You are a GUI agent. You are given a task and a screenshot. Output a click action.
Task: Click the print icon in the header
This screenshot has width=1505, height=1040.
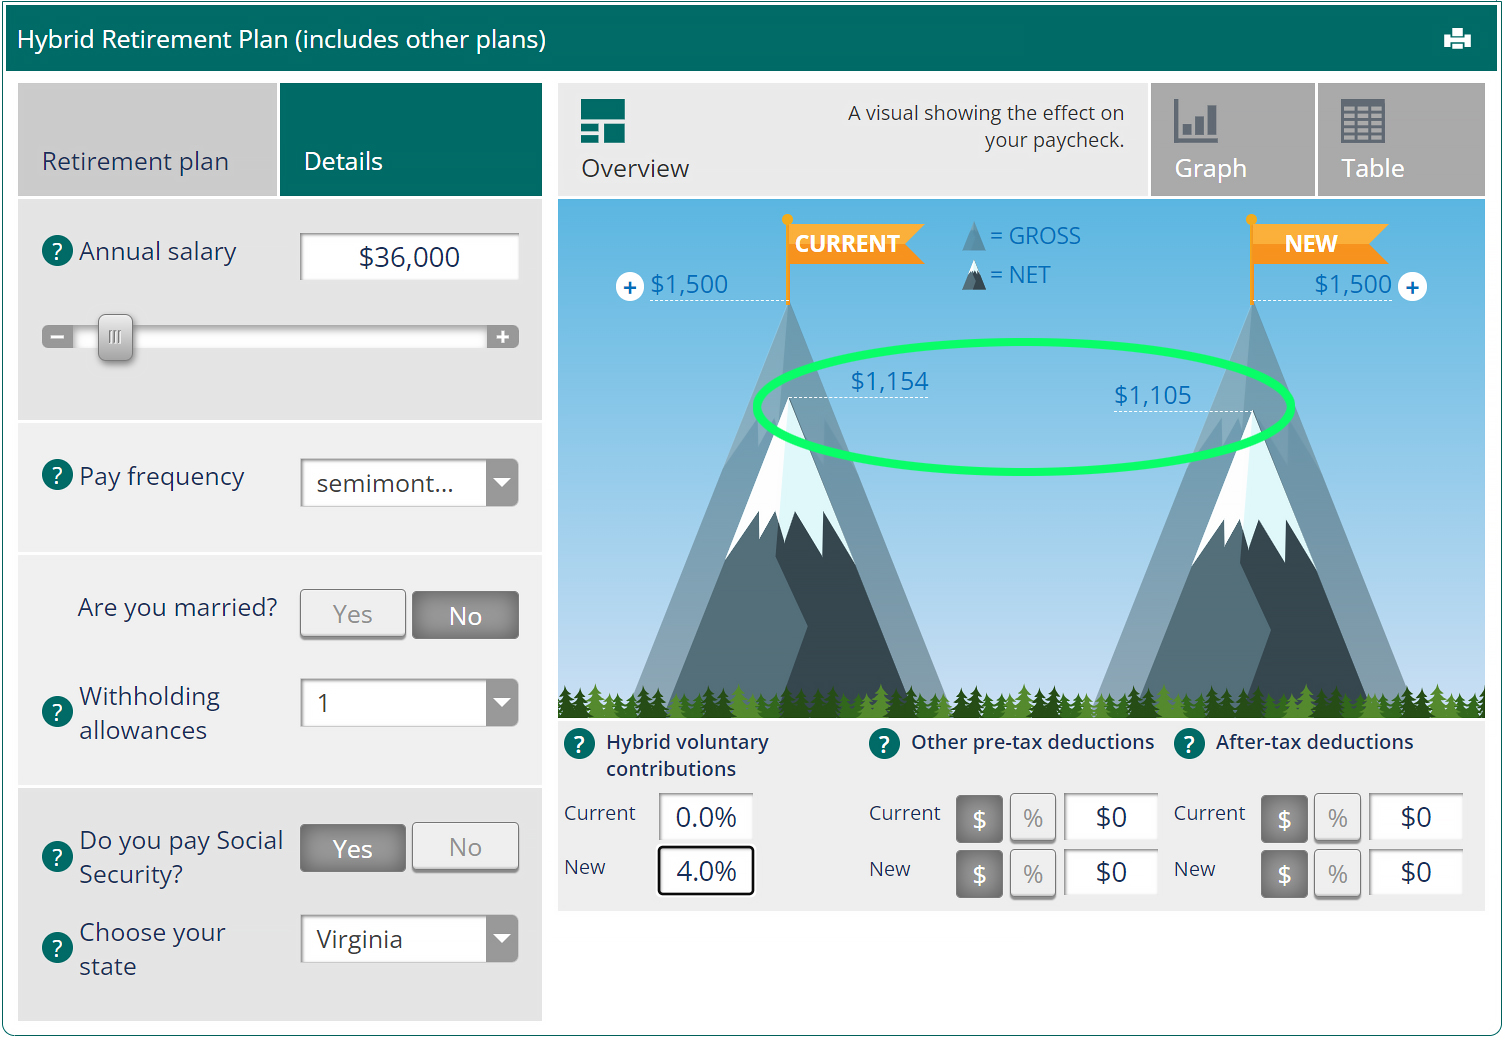coord(1457,39)
